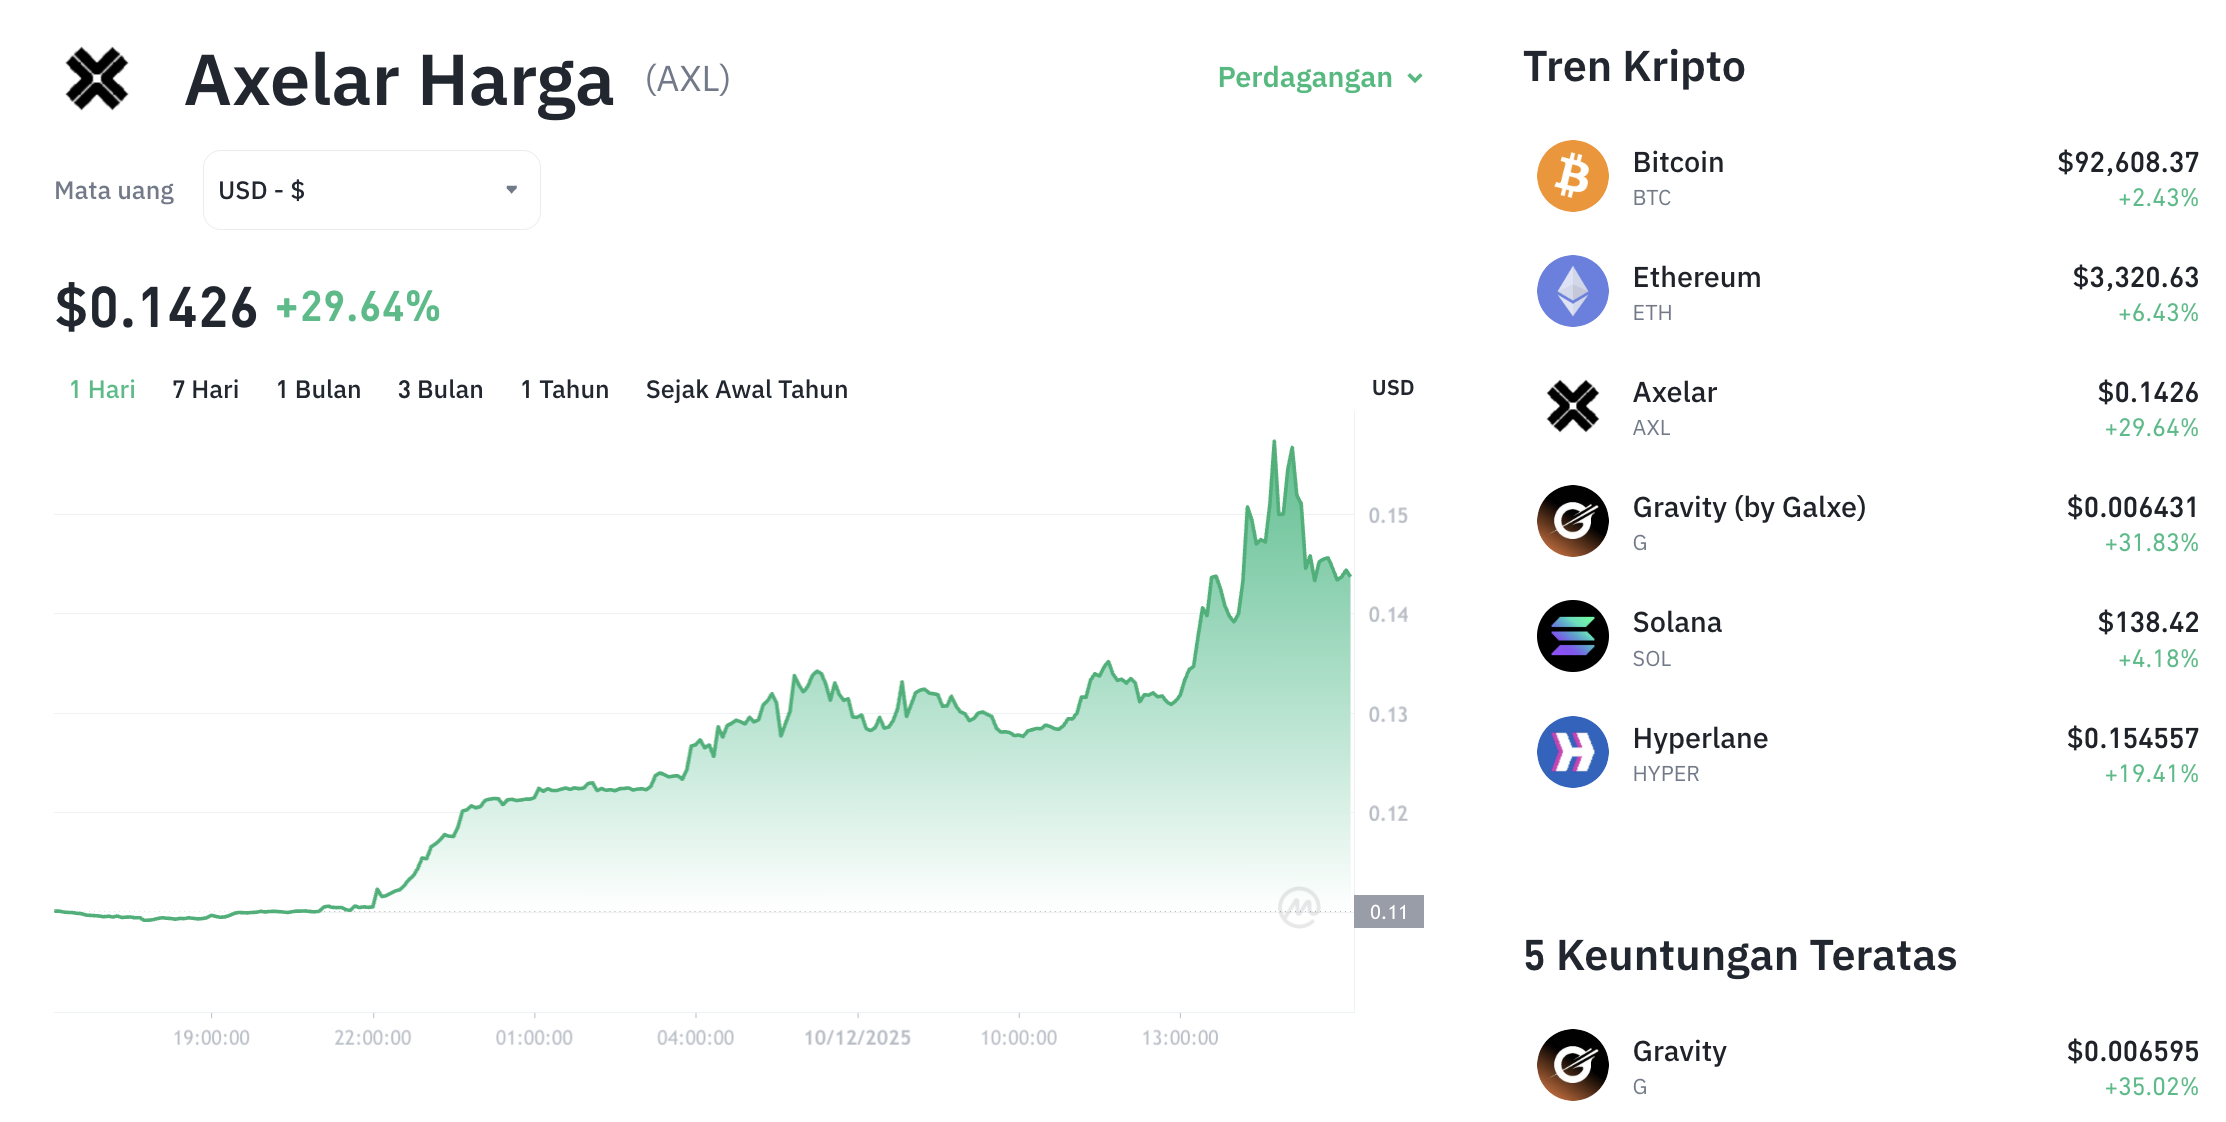This screenshot has height=1122, width=2226.
Task: Open the Hyperlane name link
Action: click(1700, 739)
